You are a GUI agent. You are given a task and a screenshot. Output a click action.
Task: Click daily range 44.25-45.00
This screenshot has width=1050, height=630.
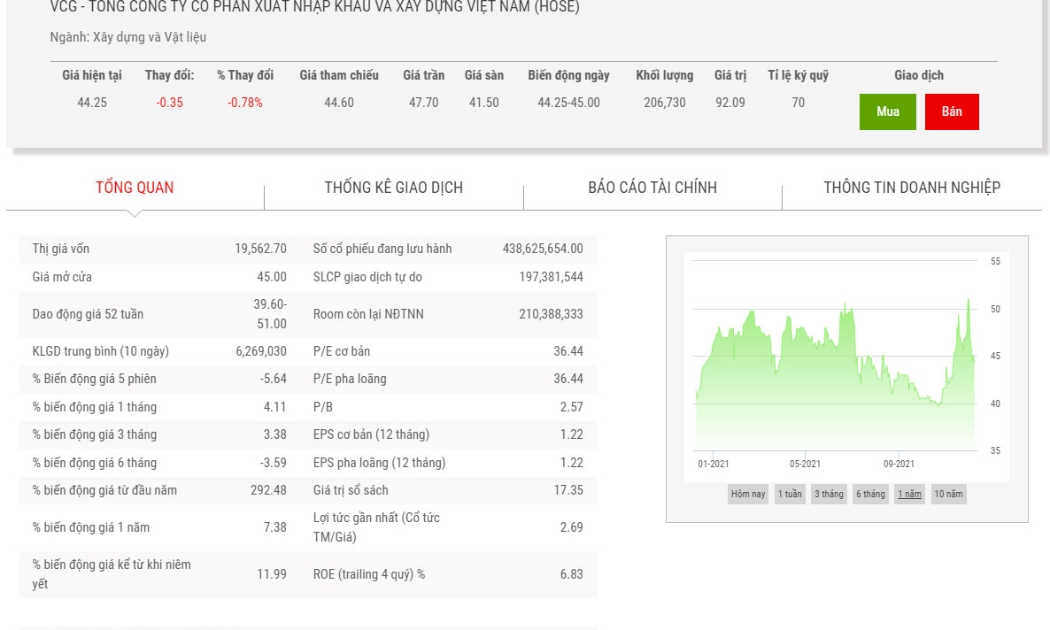(x=569, y=102)
